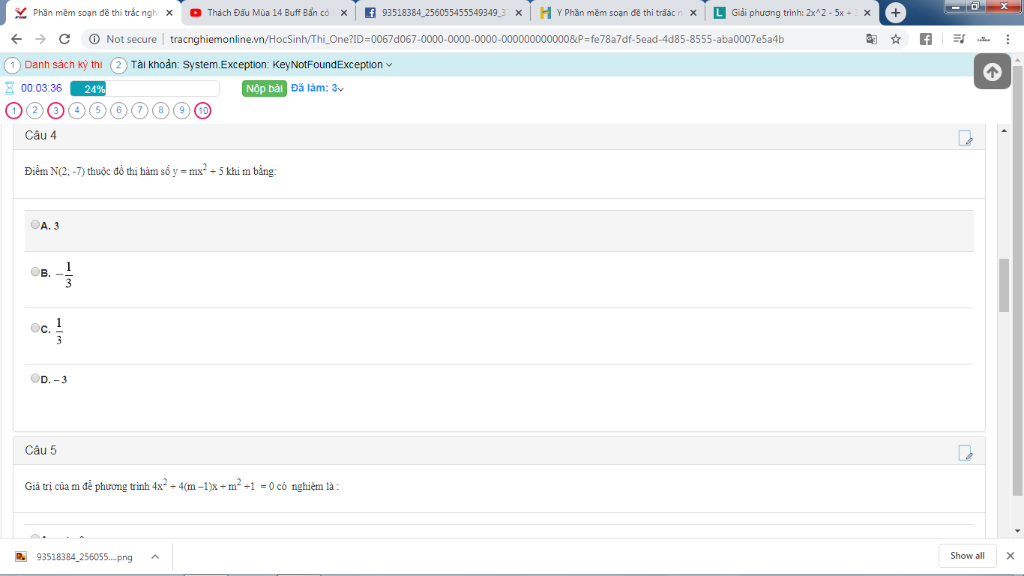Open a new tab with the plus button
The width and height of the screenshot is (1024, 576).
tap(895, 12)
